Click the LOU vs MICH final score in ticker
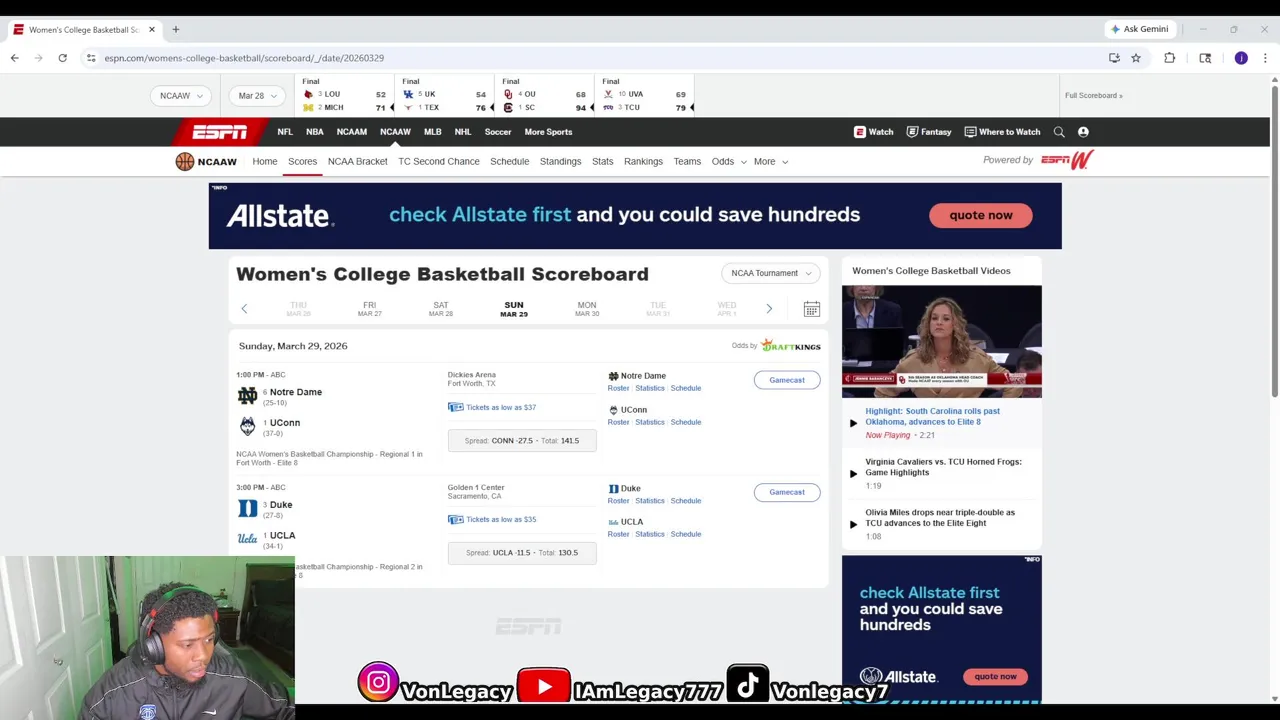This screenshot has width=1280, height=720. tap(344, 97)
